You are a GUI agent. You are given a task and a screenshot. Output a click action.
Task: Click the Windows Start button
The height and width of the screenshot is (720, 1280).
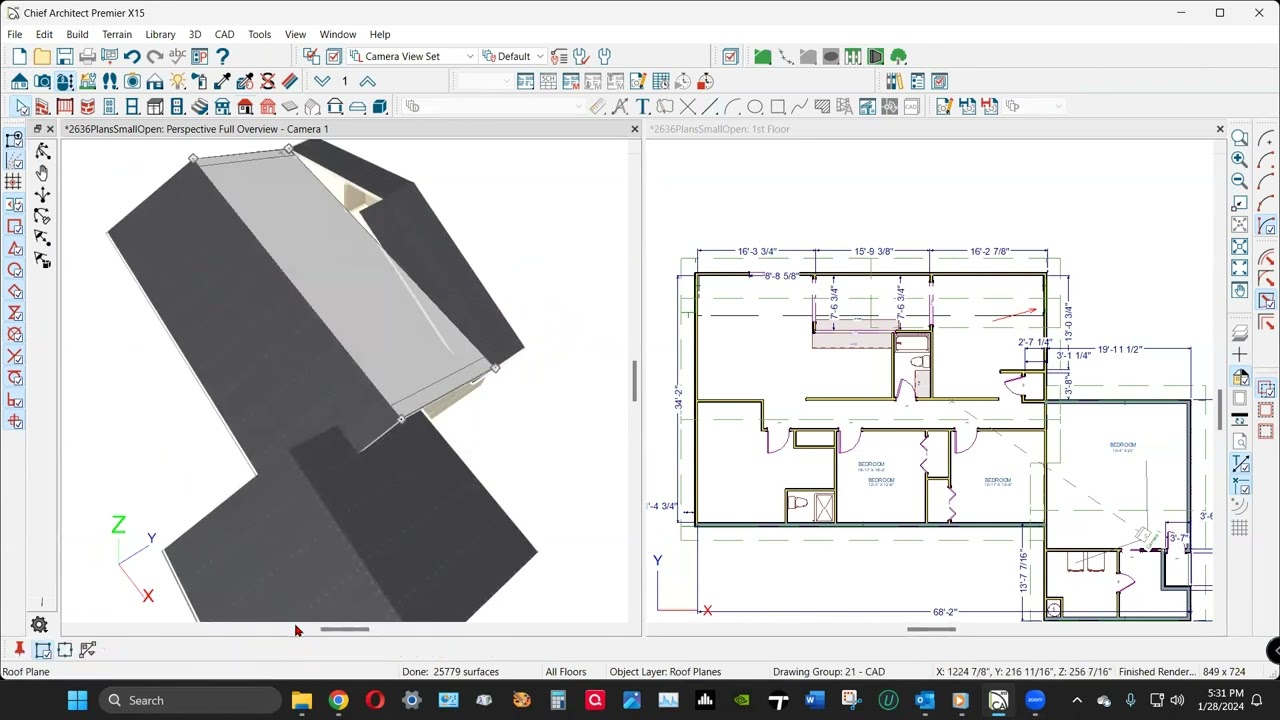click(x=77, y=700)
